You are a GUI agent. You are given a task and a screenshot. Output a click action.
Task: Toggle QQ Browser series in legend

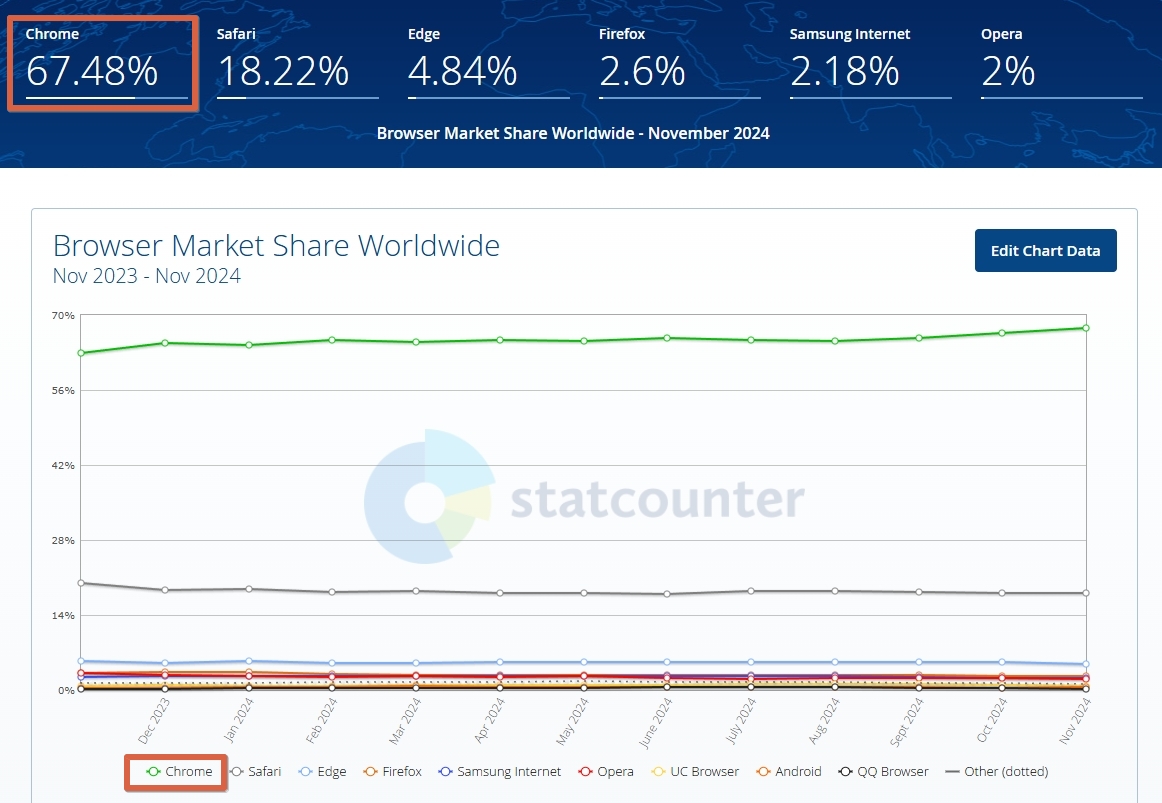click(883, 771)
